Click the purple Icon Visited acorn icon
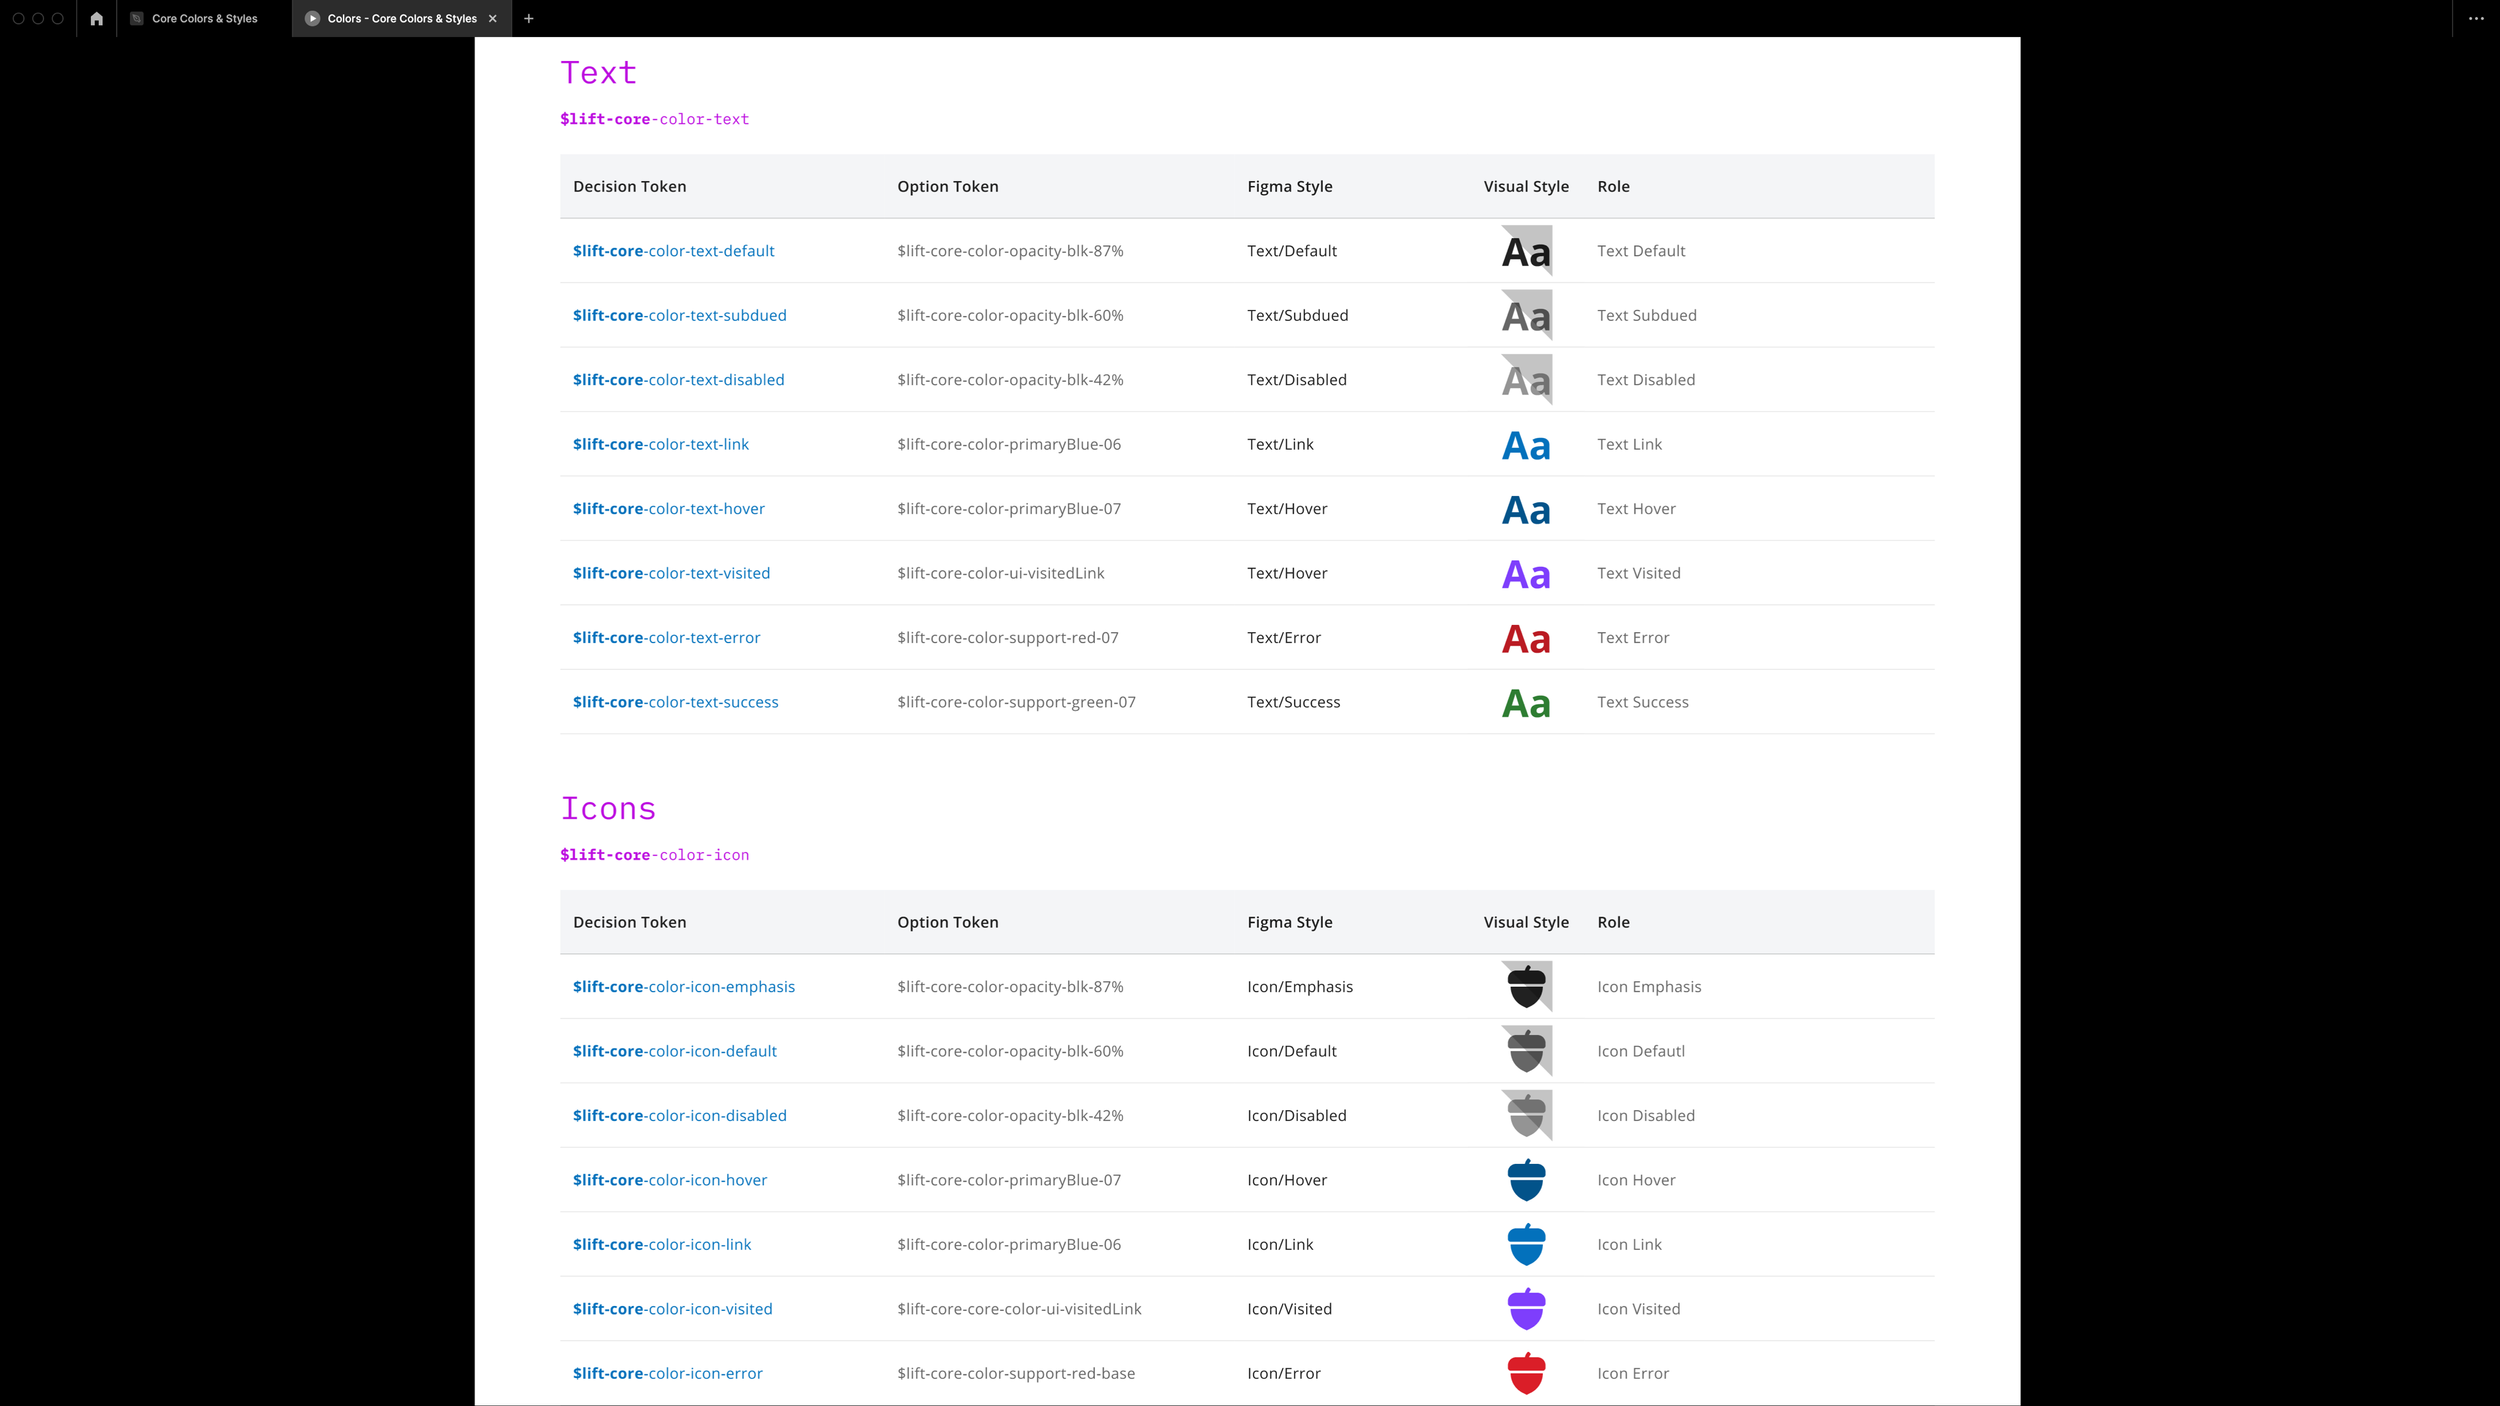 [1526, 1308]
